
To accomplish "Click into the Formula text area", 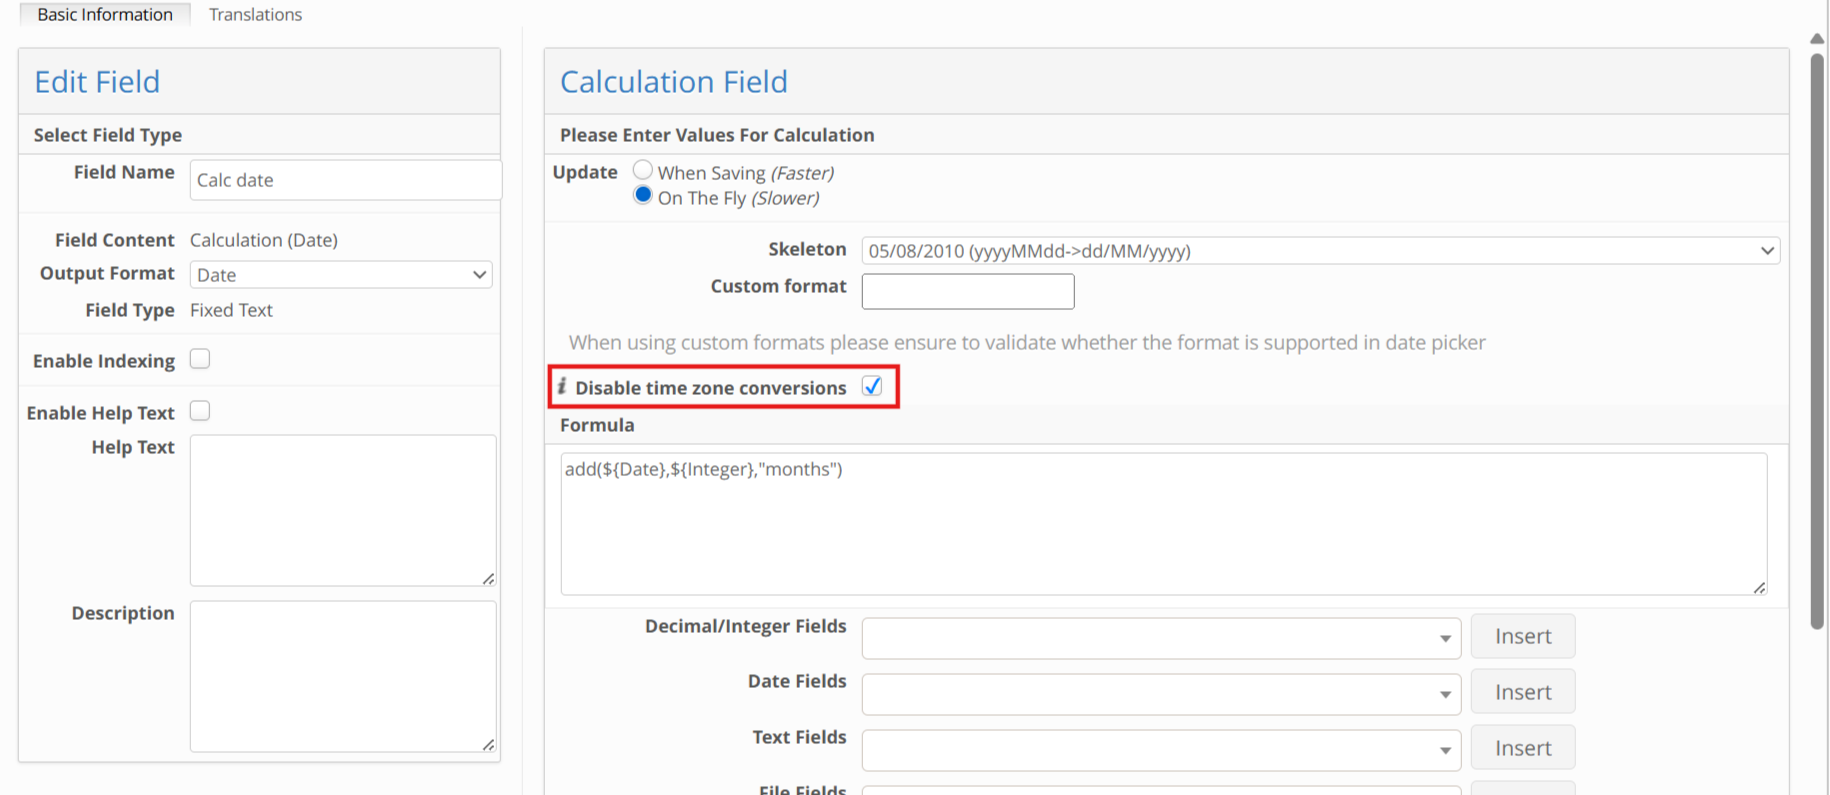I will pos(1164,524).
